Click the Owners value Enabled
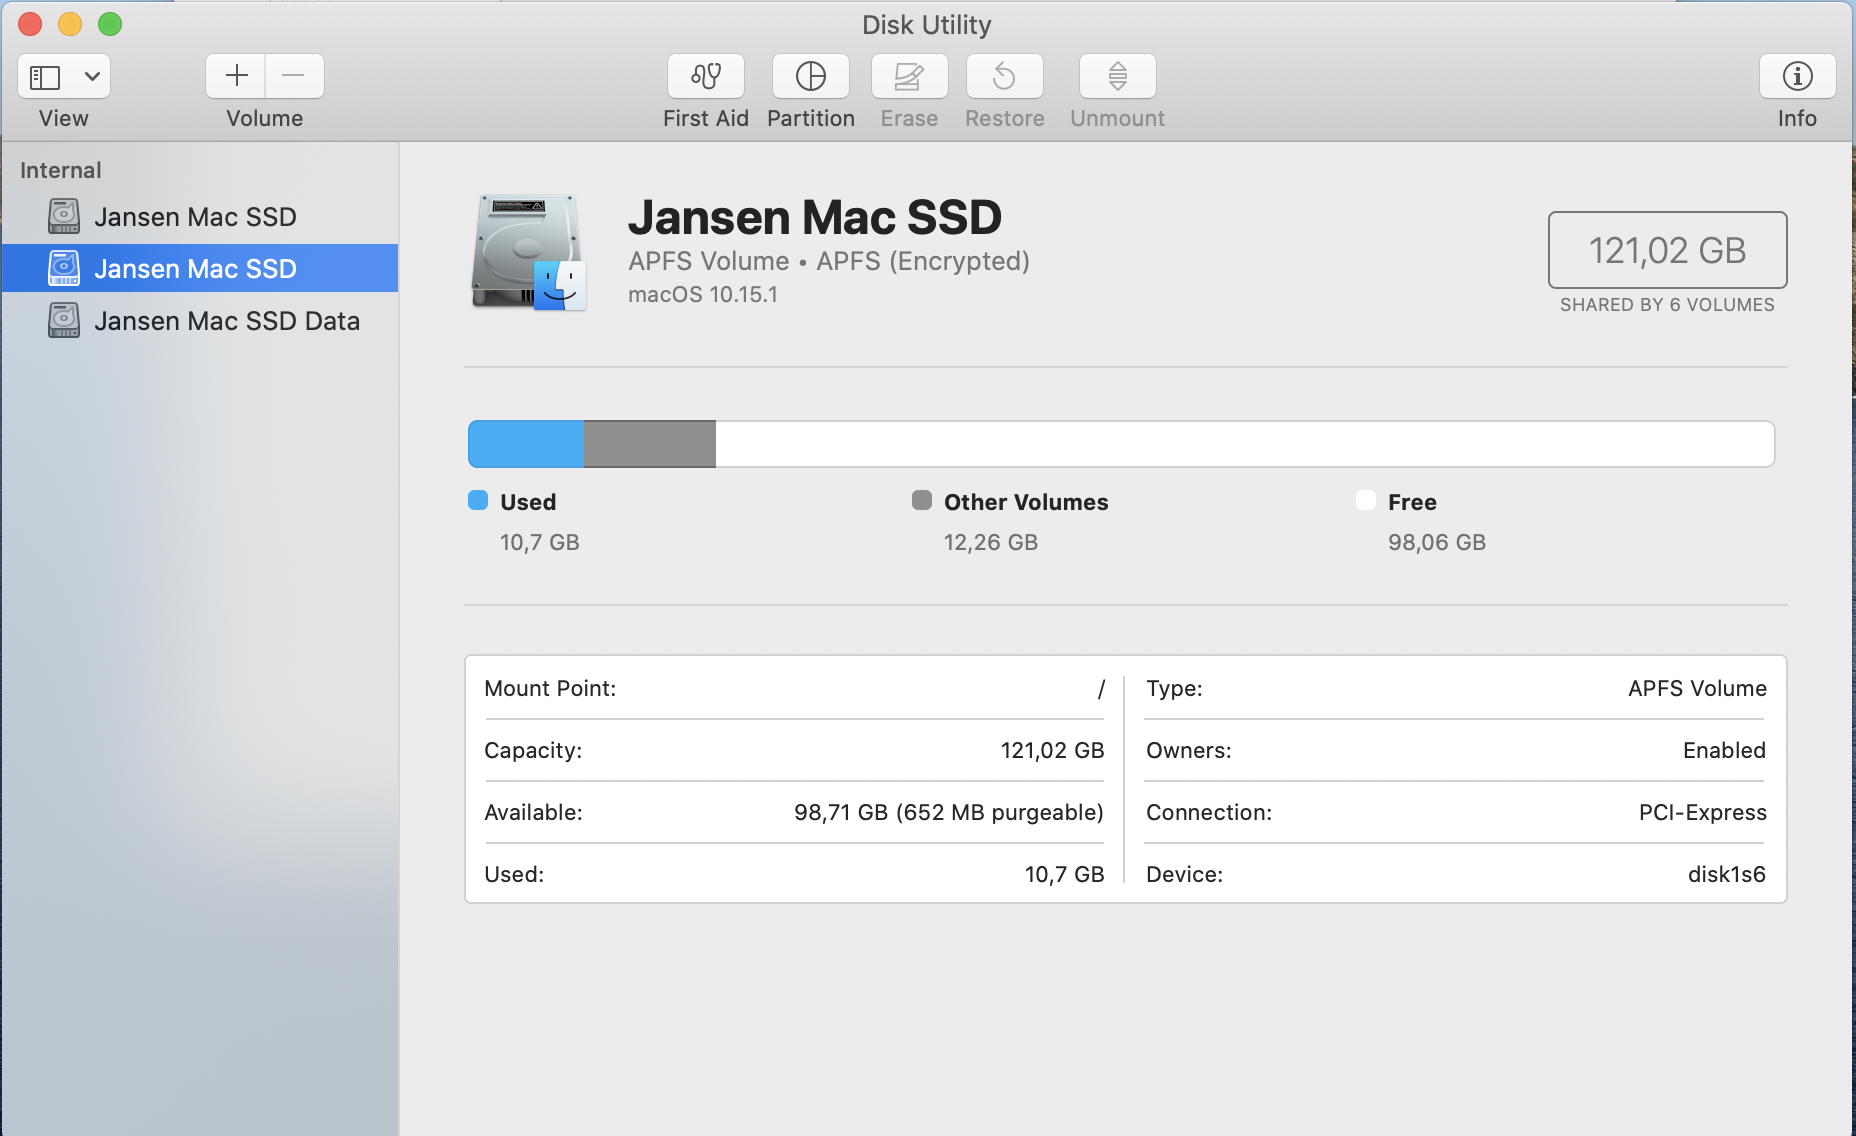This screenshot has width=1856, height=1136. coord(1725,751)
